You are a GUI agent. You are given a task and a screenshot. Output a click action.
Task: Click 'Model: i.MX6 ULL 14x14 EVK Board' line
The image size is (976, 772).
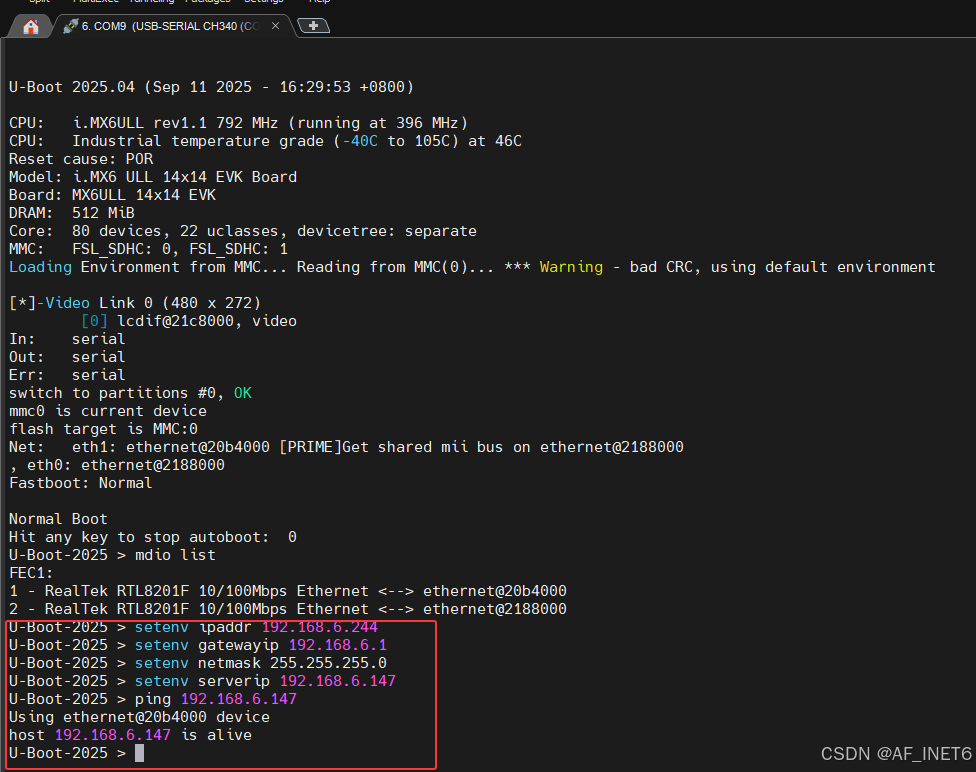click(x=153, y=177)
